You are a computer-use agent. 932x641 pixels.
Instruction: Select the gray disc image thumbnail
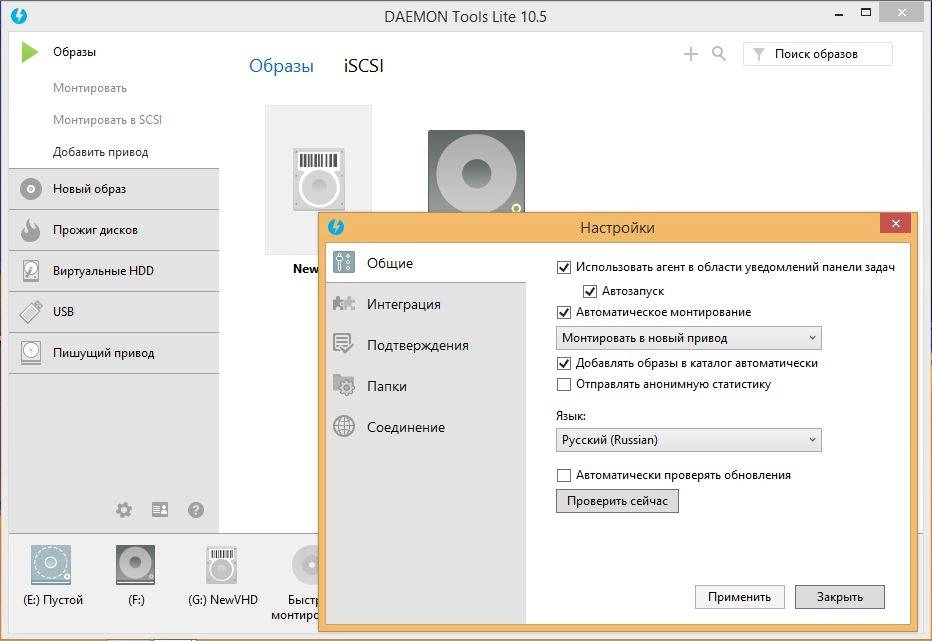pyautogui.click(x=476, y=171)
